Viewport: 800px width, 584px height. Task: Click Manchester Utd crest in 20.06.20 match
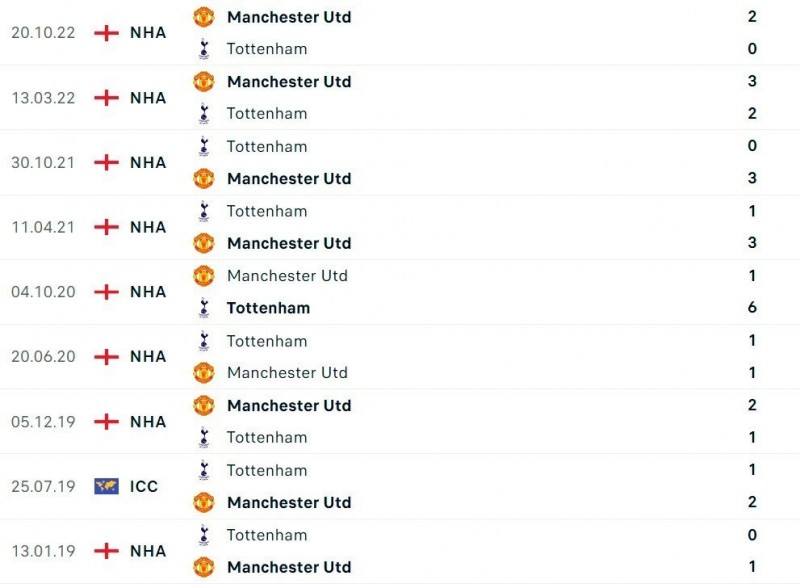[204, 373]
